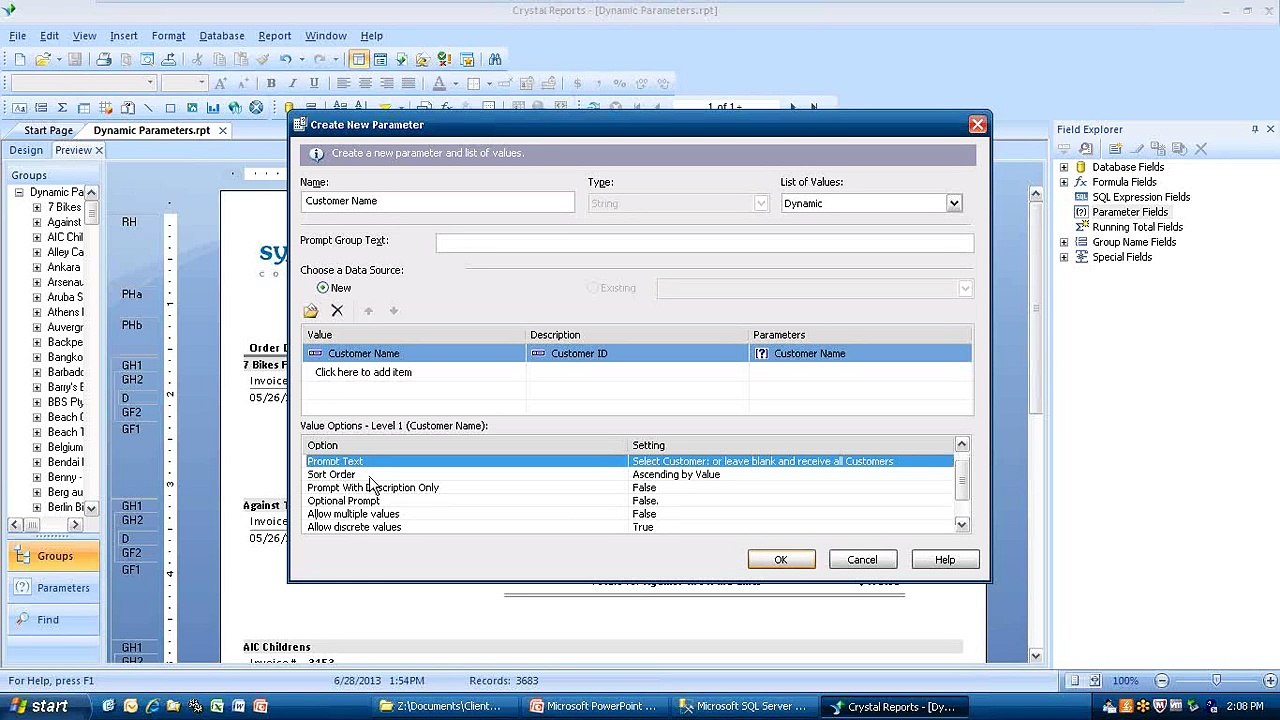This screenshot has width=1280, height=720.
Task: Click the Print icon in toolbar
Action: click(103, 60)
